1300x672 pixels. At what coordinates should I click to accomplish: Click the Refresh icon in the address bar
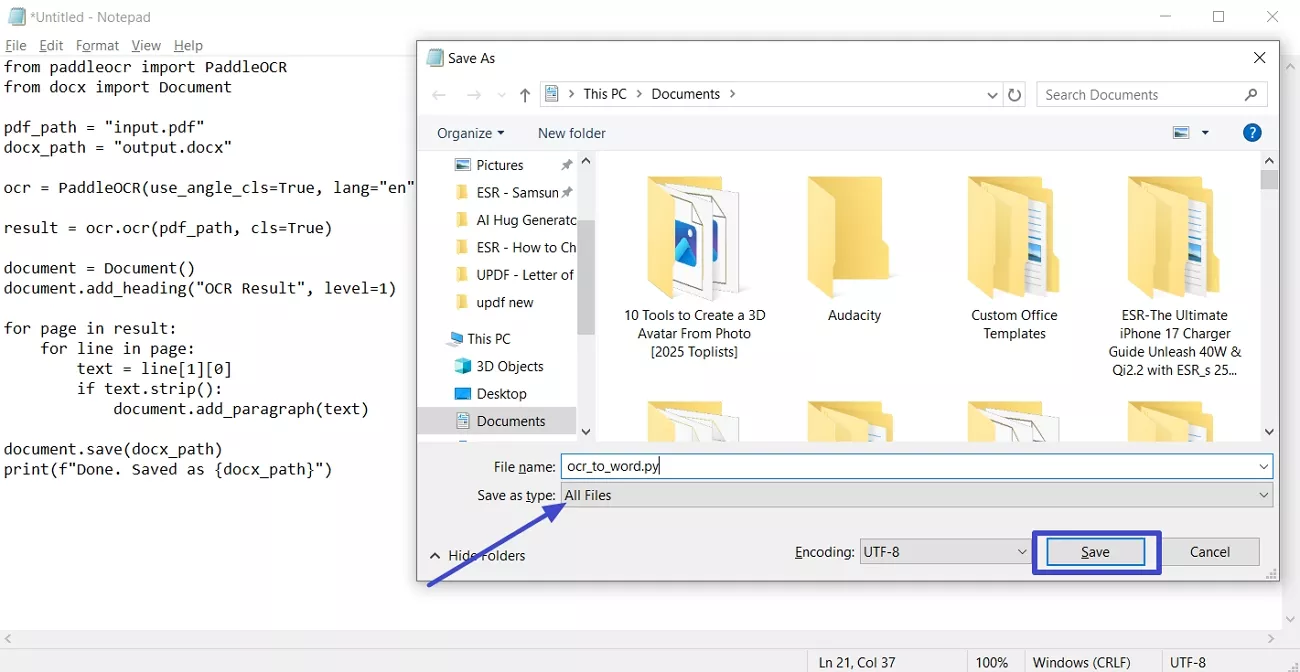click(x=1014, y=94)
